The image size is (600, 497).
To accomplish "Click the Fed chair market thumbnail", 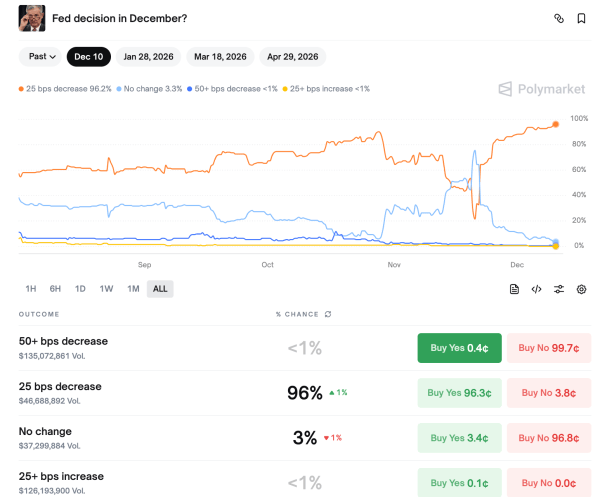I will [31, 18].
